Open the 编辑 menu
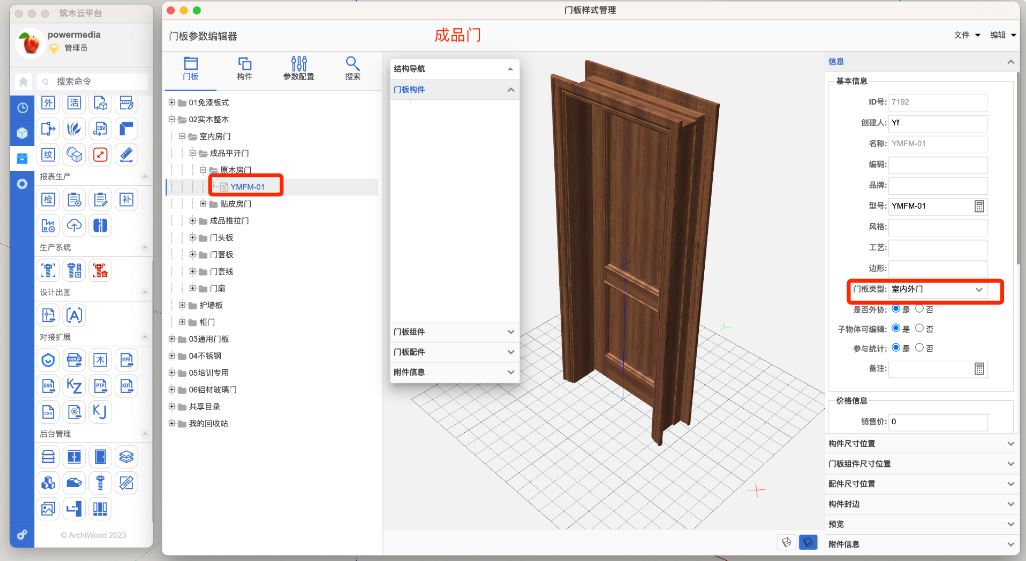 (x=1003, y=35)
